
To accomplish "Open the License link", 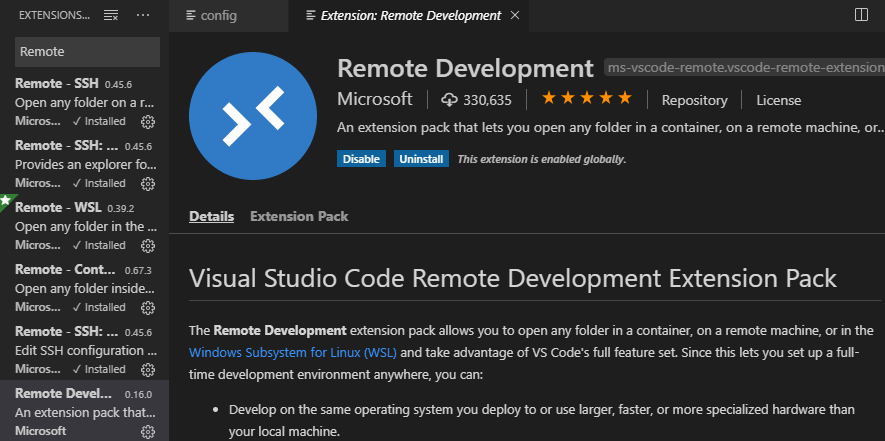I will (x=778, y=101).
